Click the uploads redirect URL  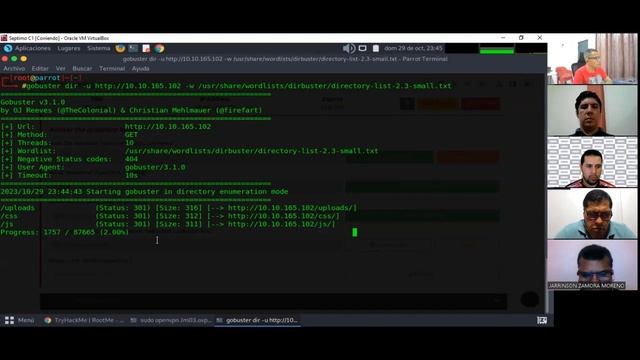point(290,208)
